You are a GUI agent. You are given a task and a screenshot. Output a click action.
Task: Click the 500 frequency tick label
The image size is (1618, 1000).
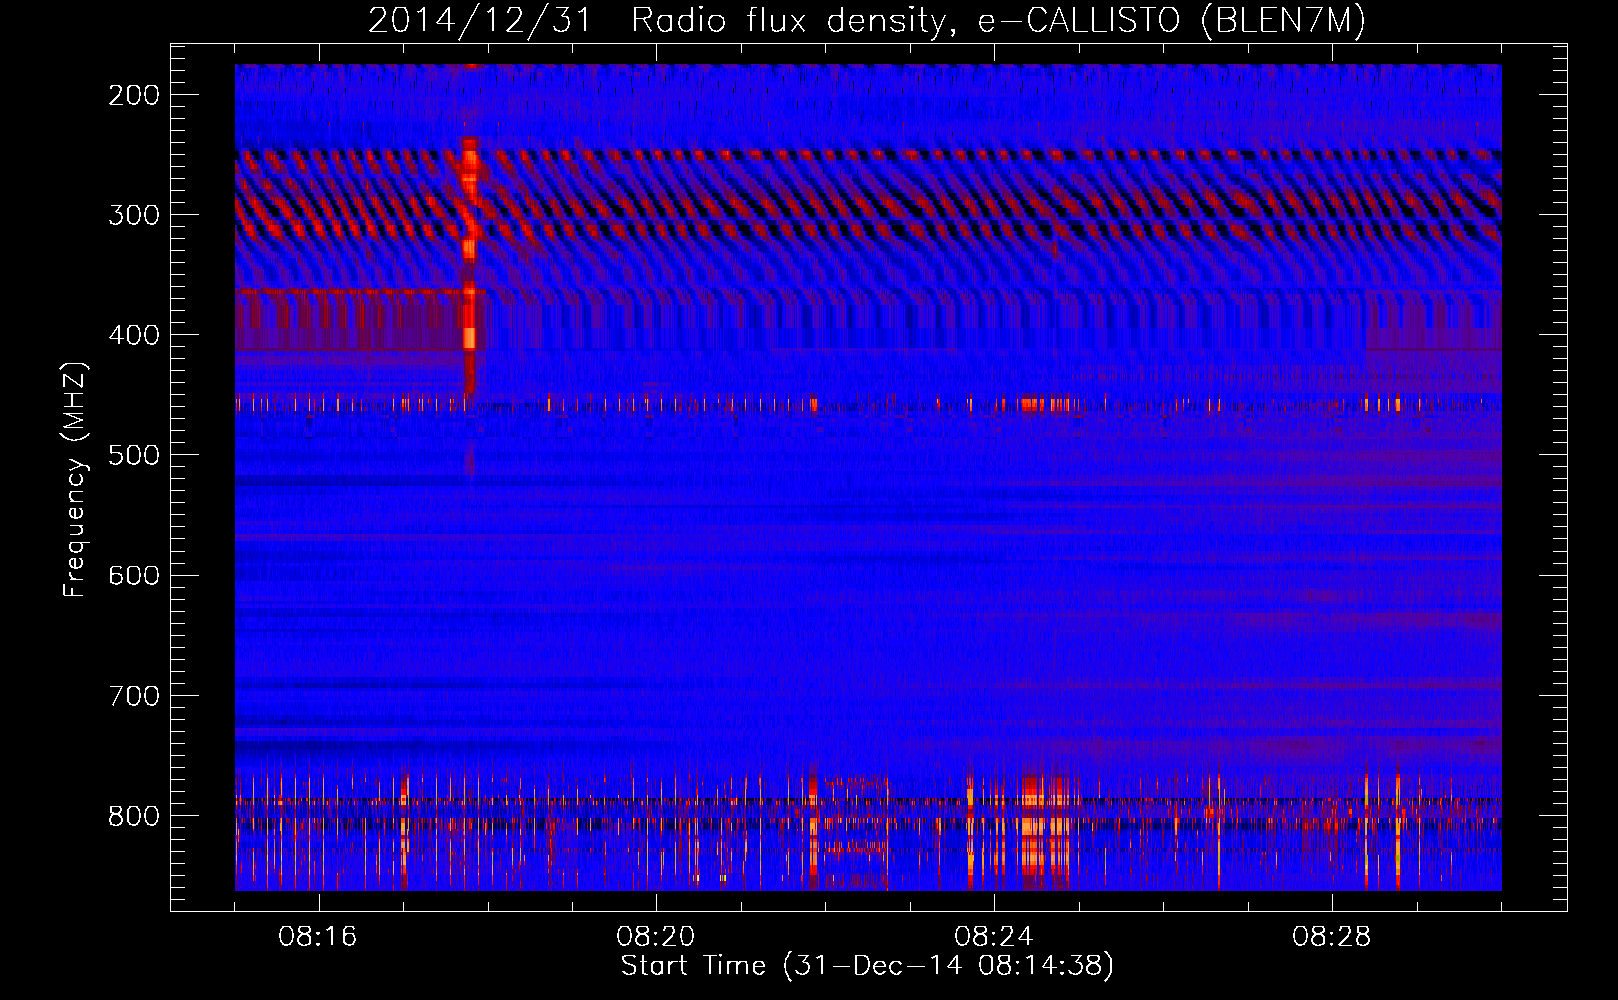point(134,455)
